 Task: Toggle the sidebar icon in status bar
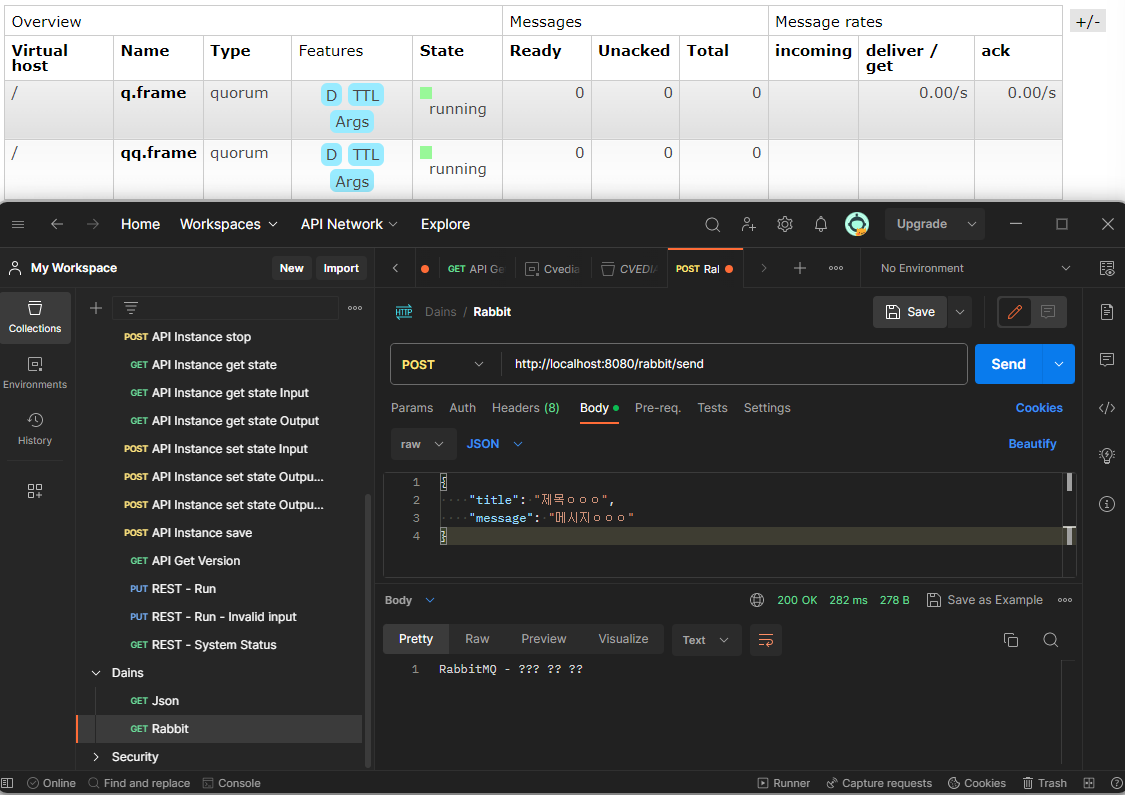click(7, 783)
